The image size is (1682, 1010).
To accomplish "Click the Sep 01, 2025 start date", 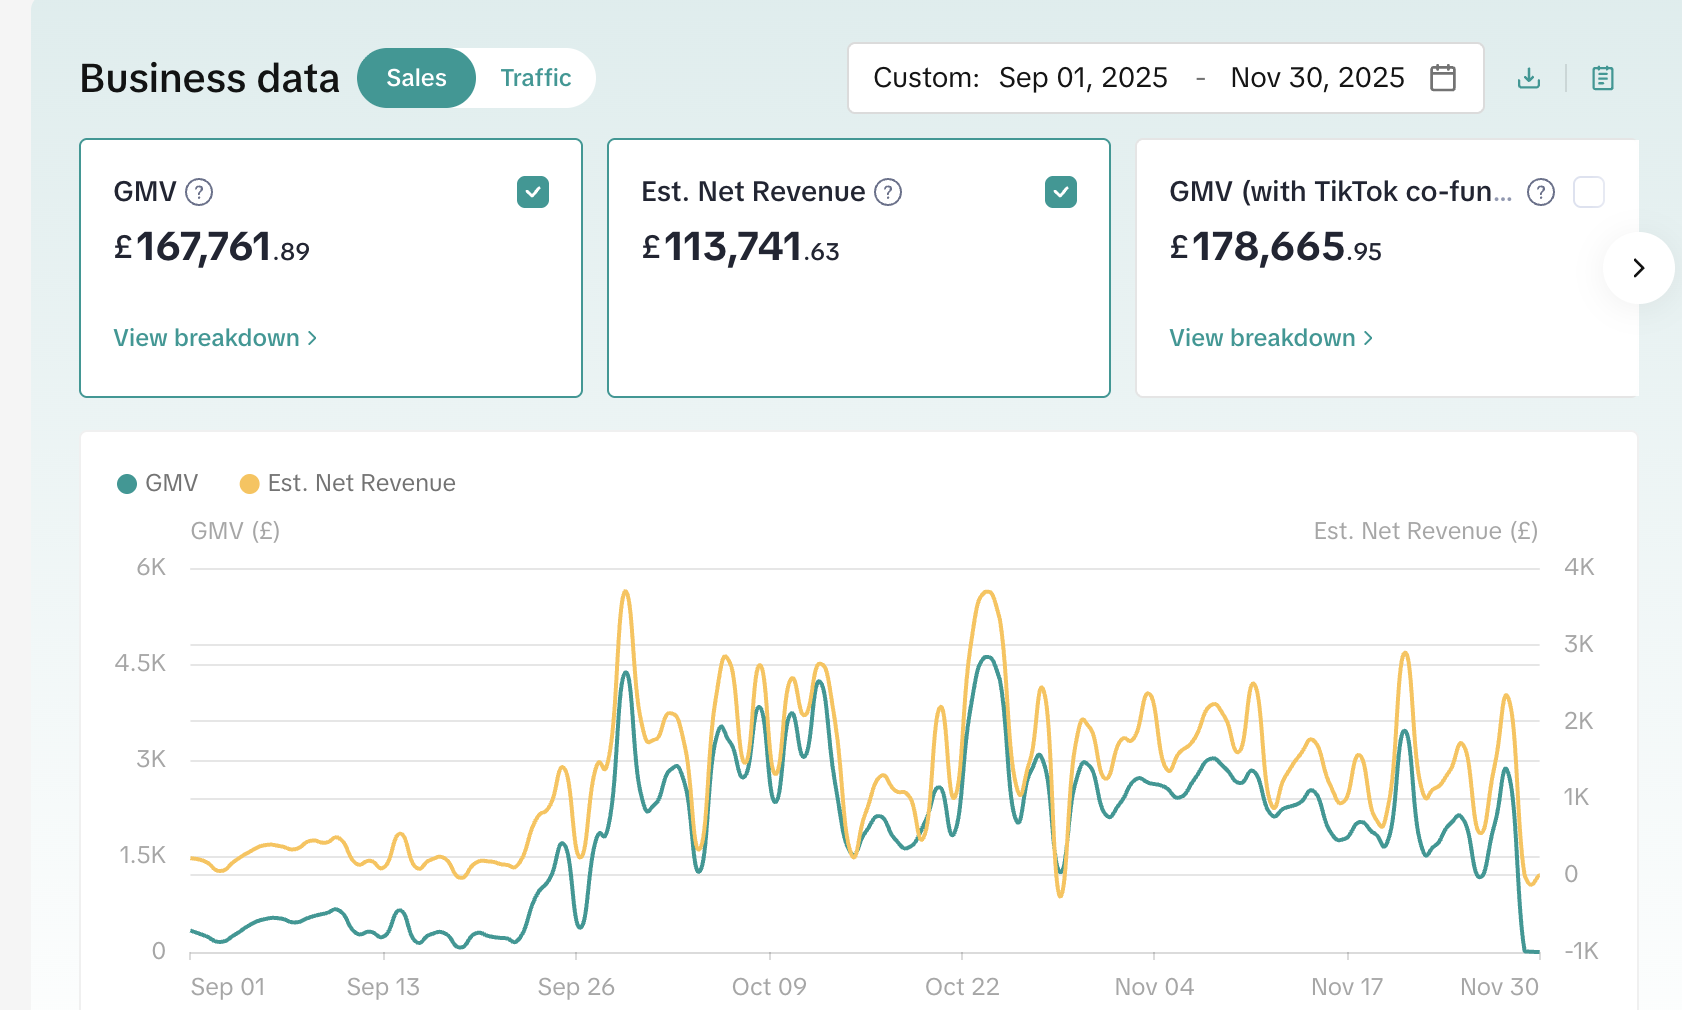I will [1083, 78].
